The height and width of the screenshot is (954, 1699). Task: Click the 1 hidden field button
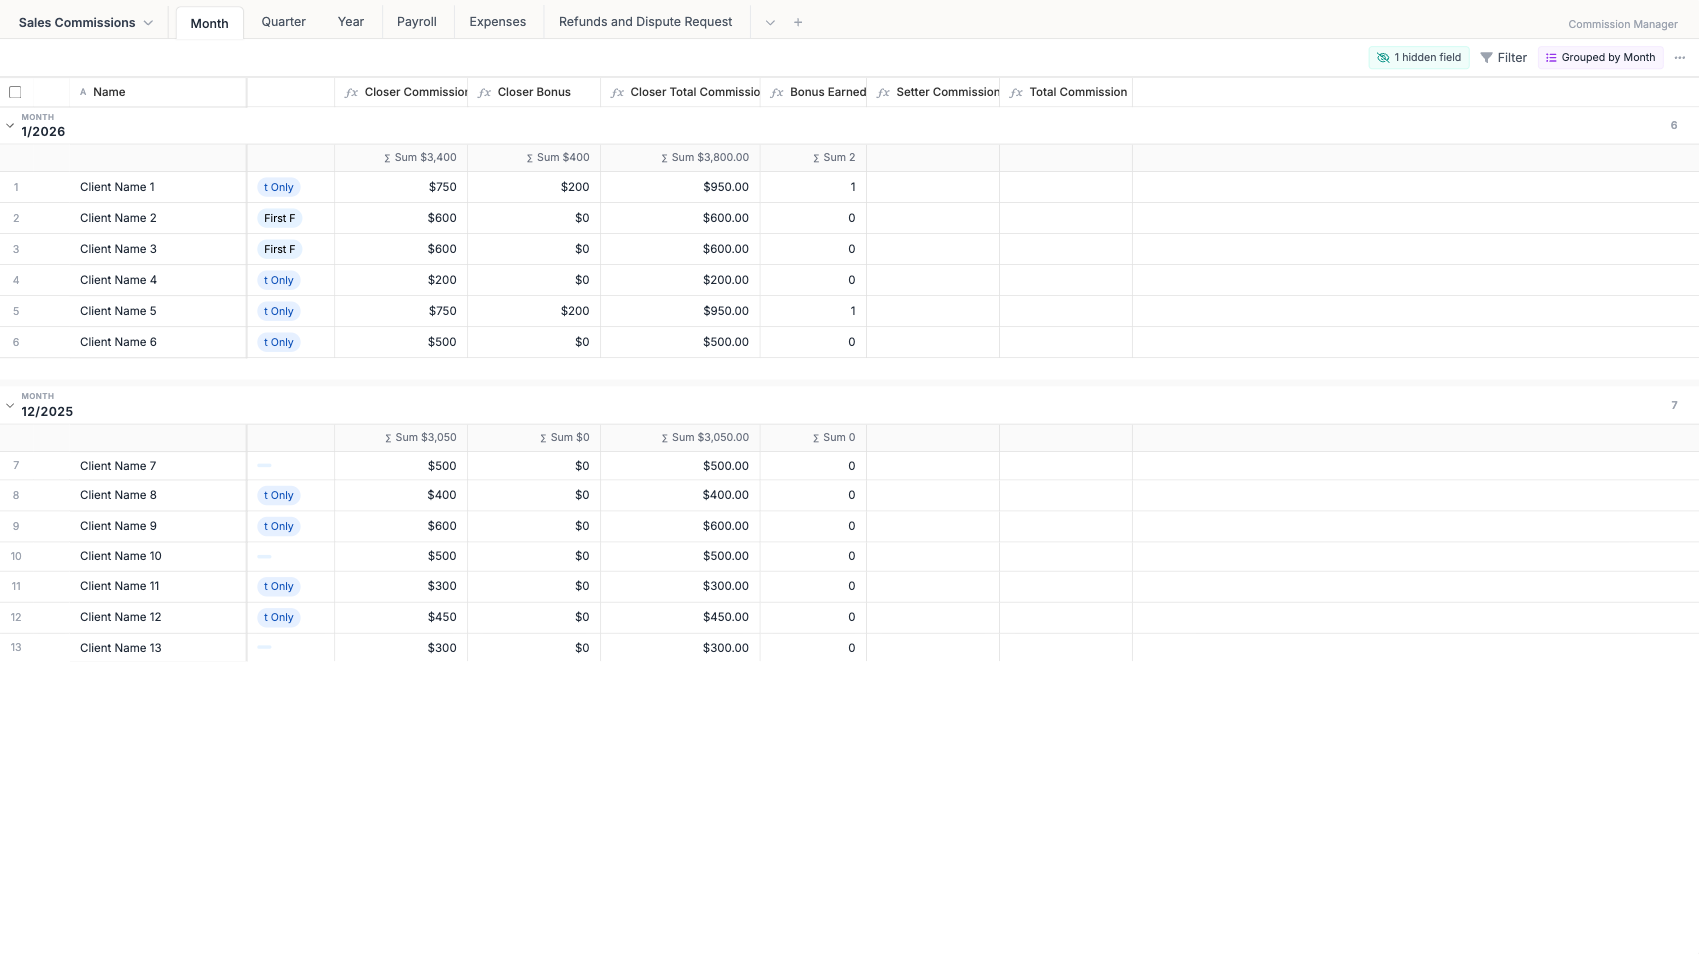[1419, 57]
